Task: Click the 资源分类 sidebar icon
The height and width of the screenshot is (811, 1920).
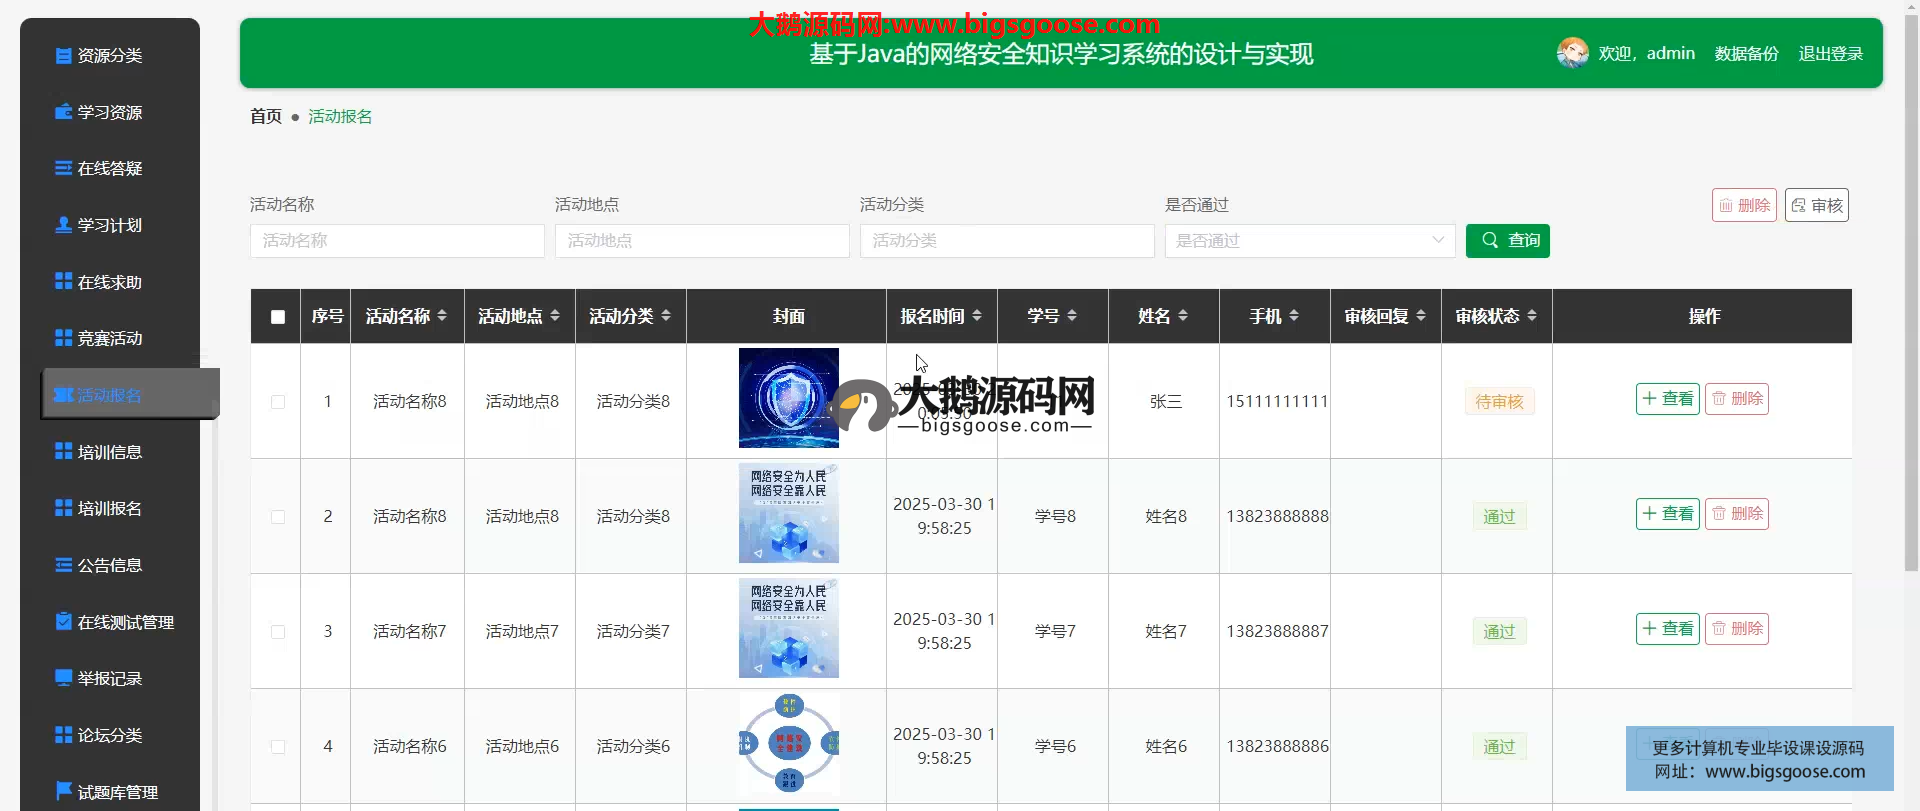Action: pos(63,56)
